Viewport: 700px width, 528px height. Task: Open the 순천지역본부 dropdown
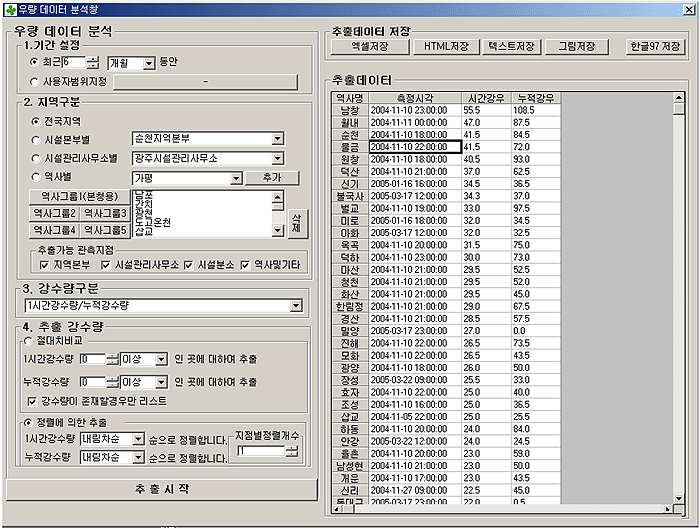(277, 139)
